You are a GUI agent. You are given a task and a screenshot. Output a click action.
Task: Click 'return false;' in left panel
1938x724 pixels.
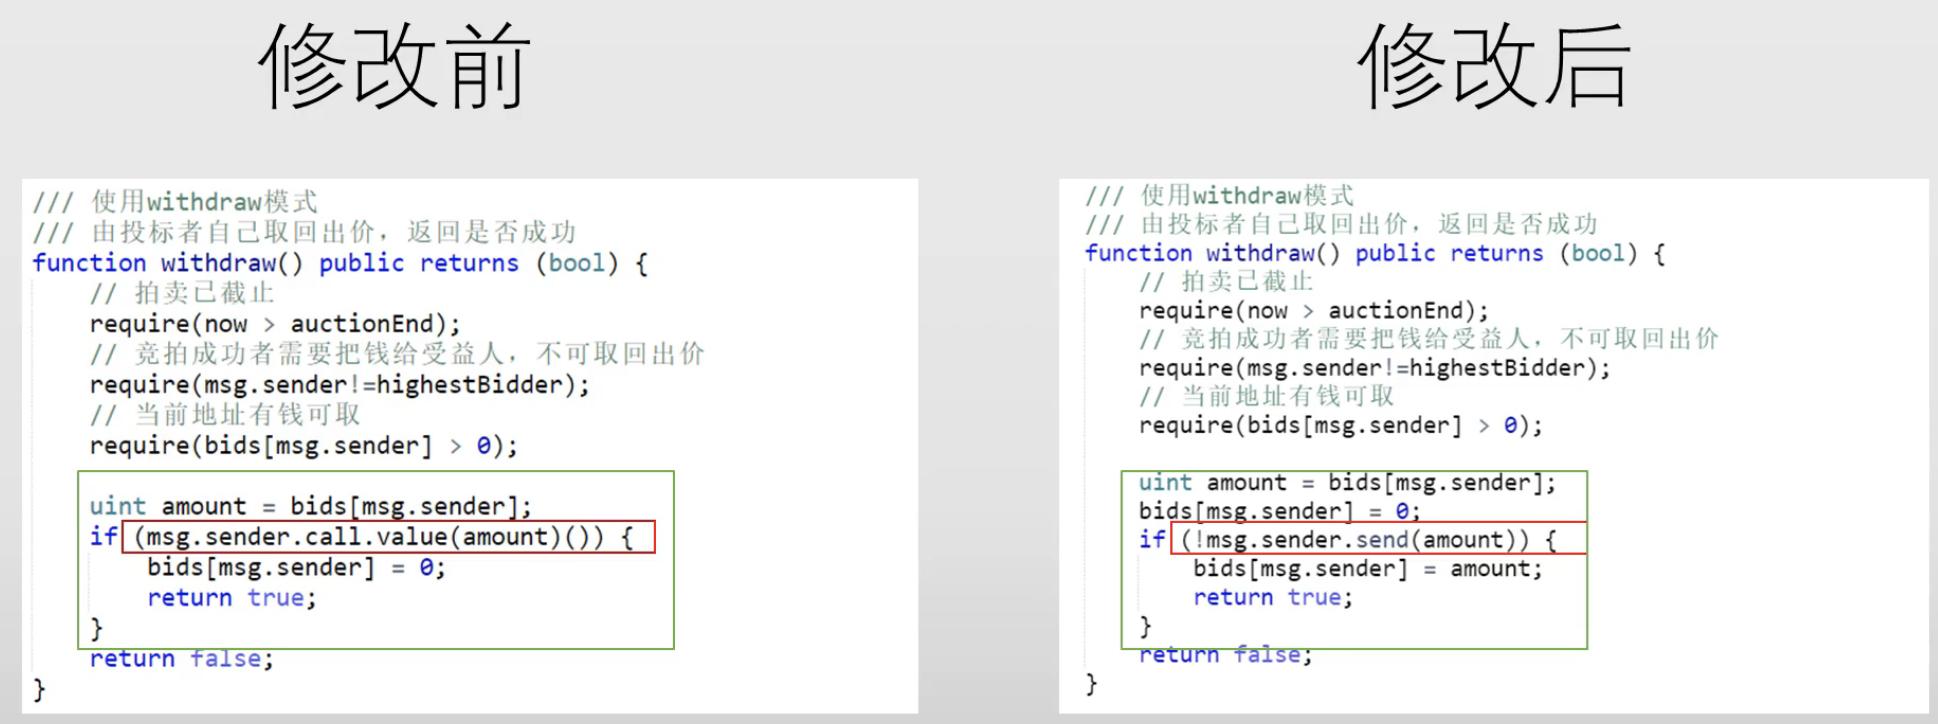click(x=181, y=658)
